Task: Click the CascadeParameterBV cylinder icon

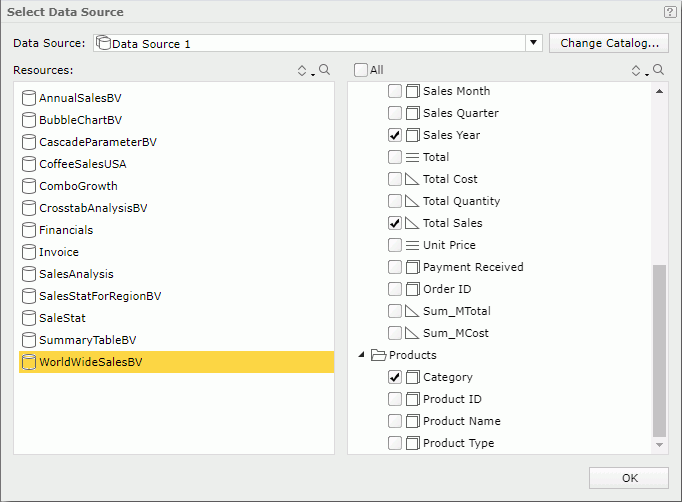Action: pyautogui.click(x=29, y=142)
